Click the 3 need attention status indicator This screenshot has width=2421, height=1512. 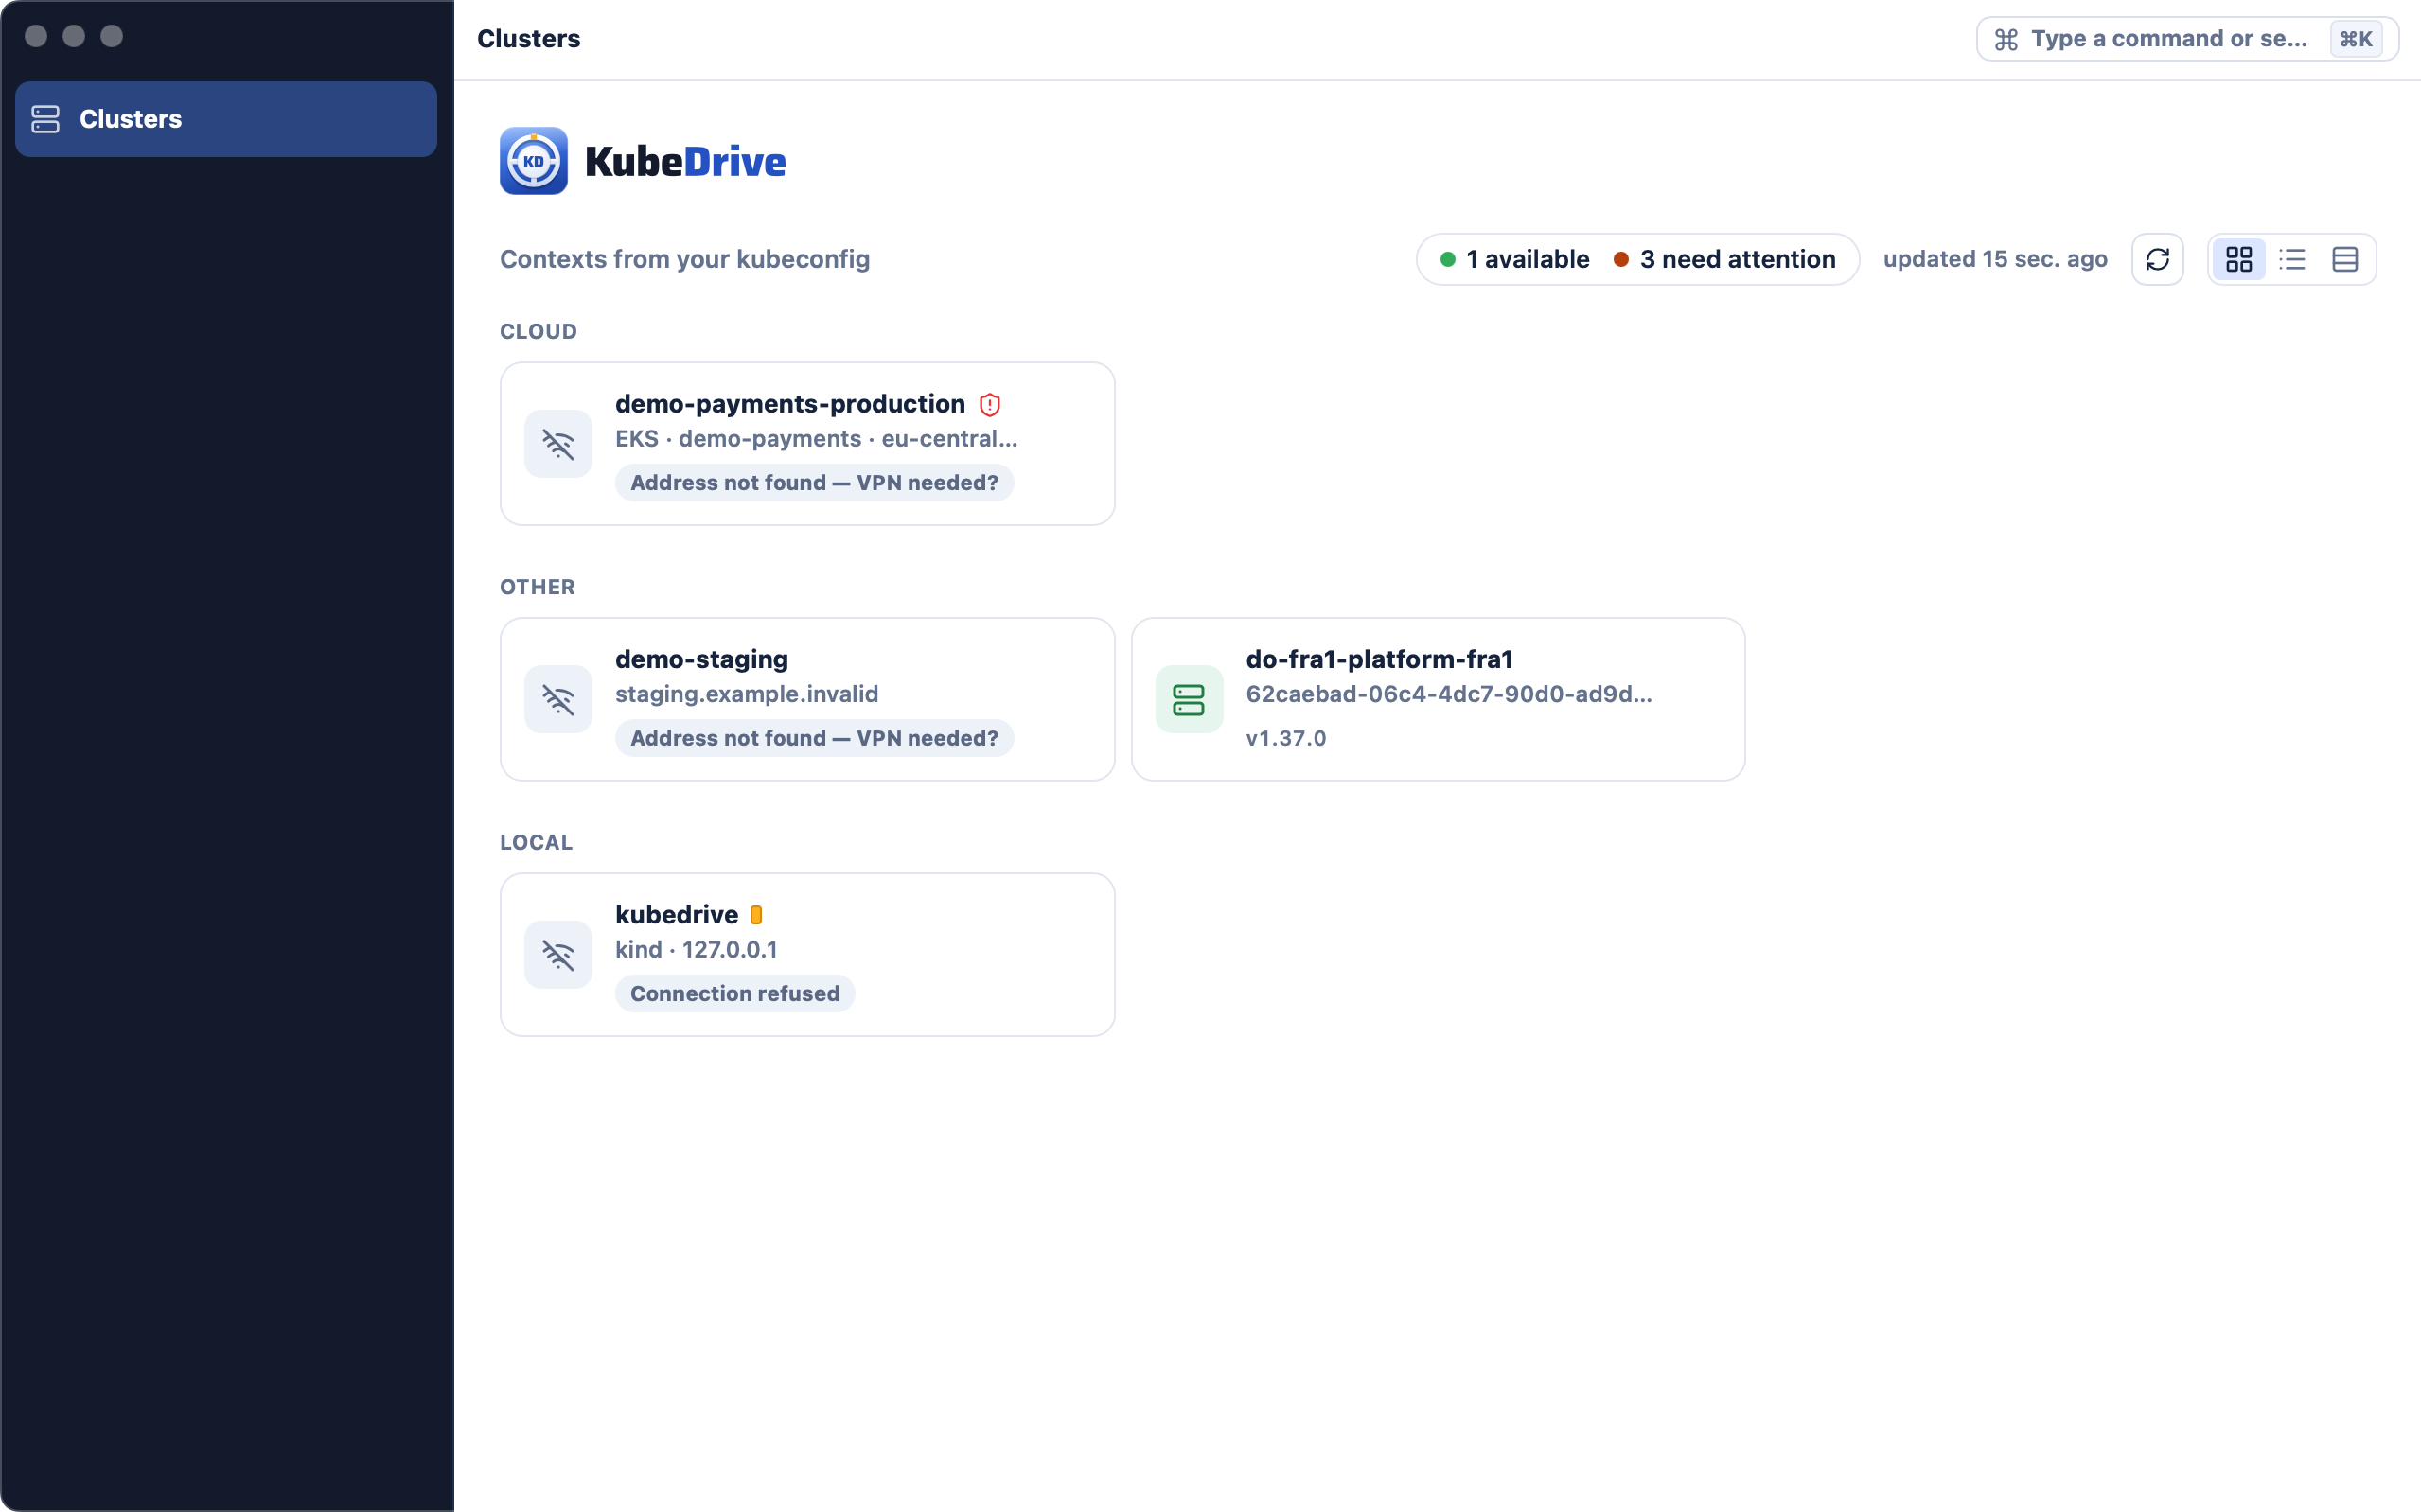click(1725, 259)
